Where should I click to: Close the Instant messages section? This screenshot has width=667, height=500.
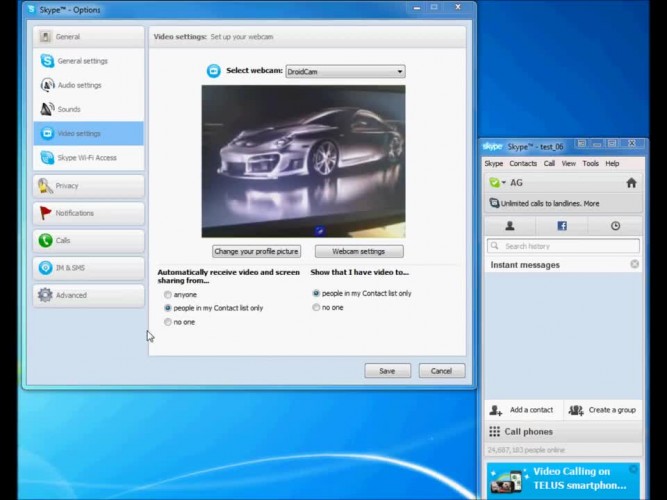[x=634, y=264]
